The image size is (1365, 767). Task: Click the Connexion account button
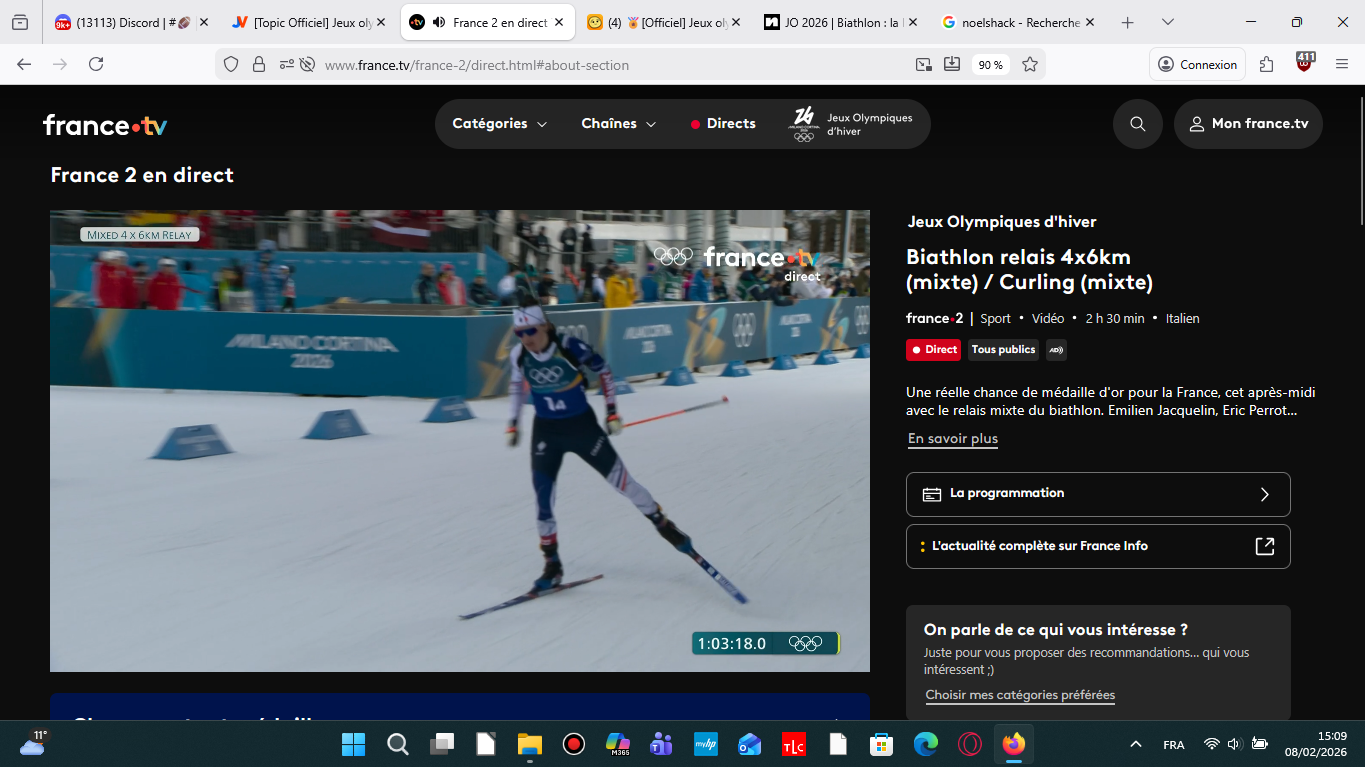pos(1197,64)
